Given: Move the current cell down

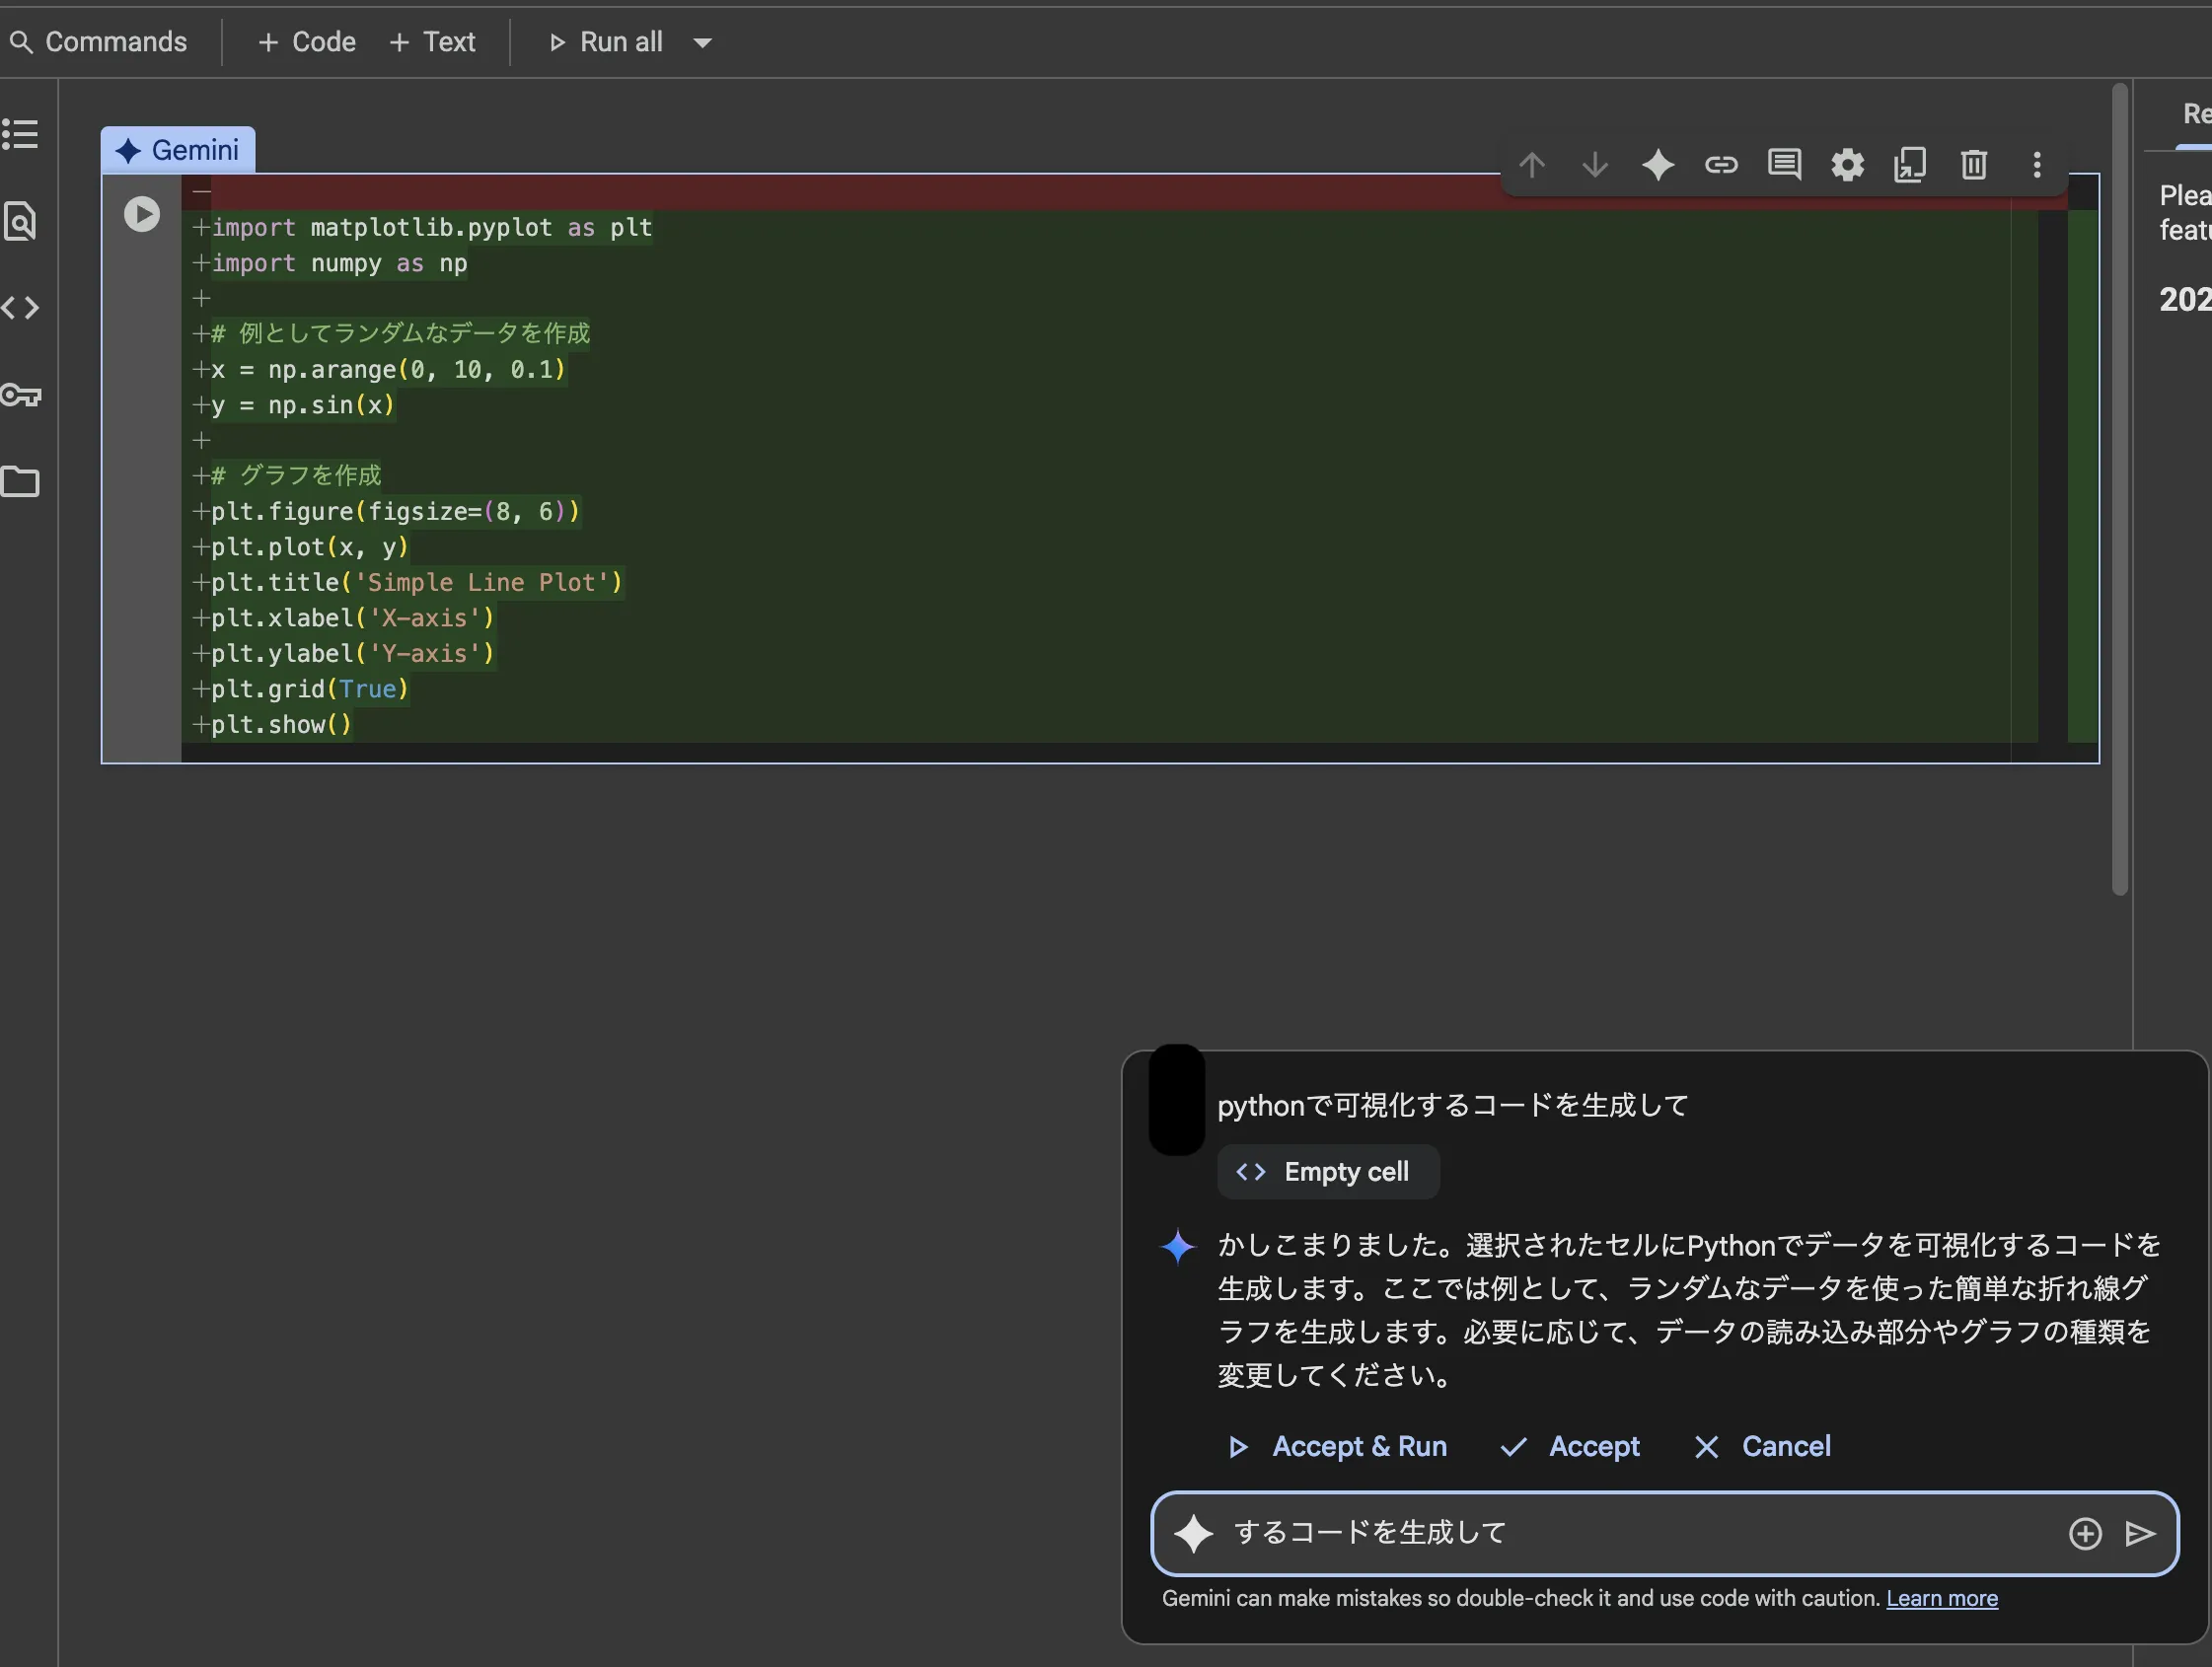Looking at the screenshot, I should pos(1595,165).
